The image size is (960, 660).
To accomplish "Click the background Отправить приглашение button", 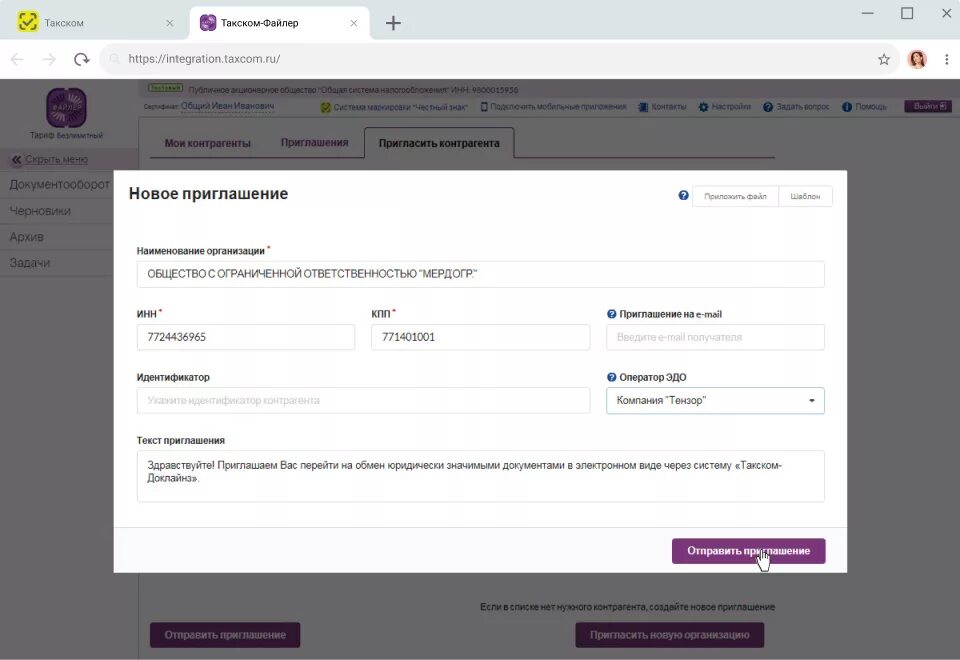I will pos(225,635).
